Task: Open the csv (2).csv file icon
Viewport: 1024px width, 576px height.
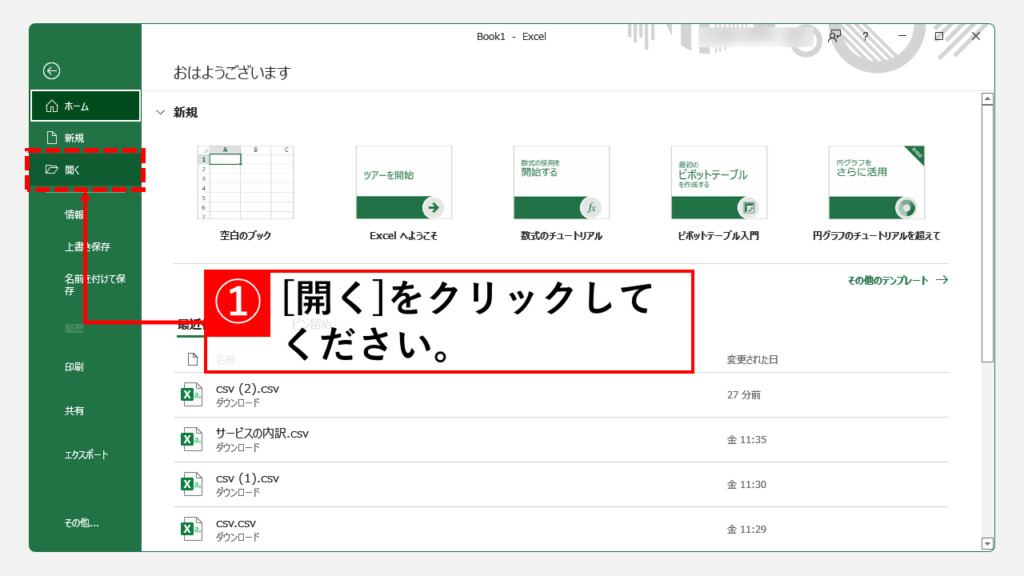Action: click(x=190, y=395)
